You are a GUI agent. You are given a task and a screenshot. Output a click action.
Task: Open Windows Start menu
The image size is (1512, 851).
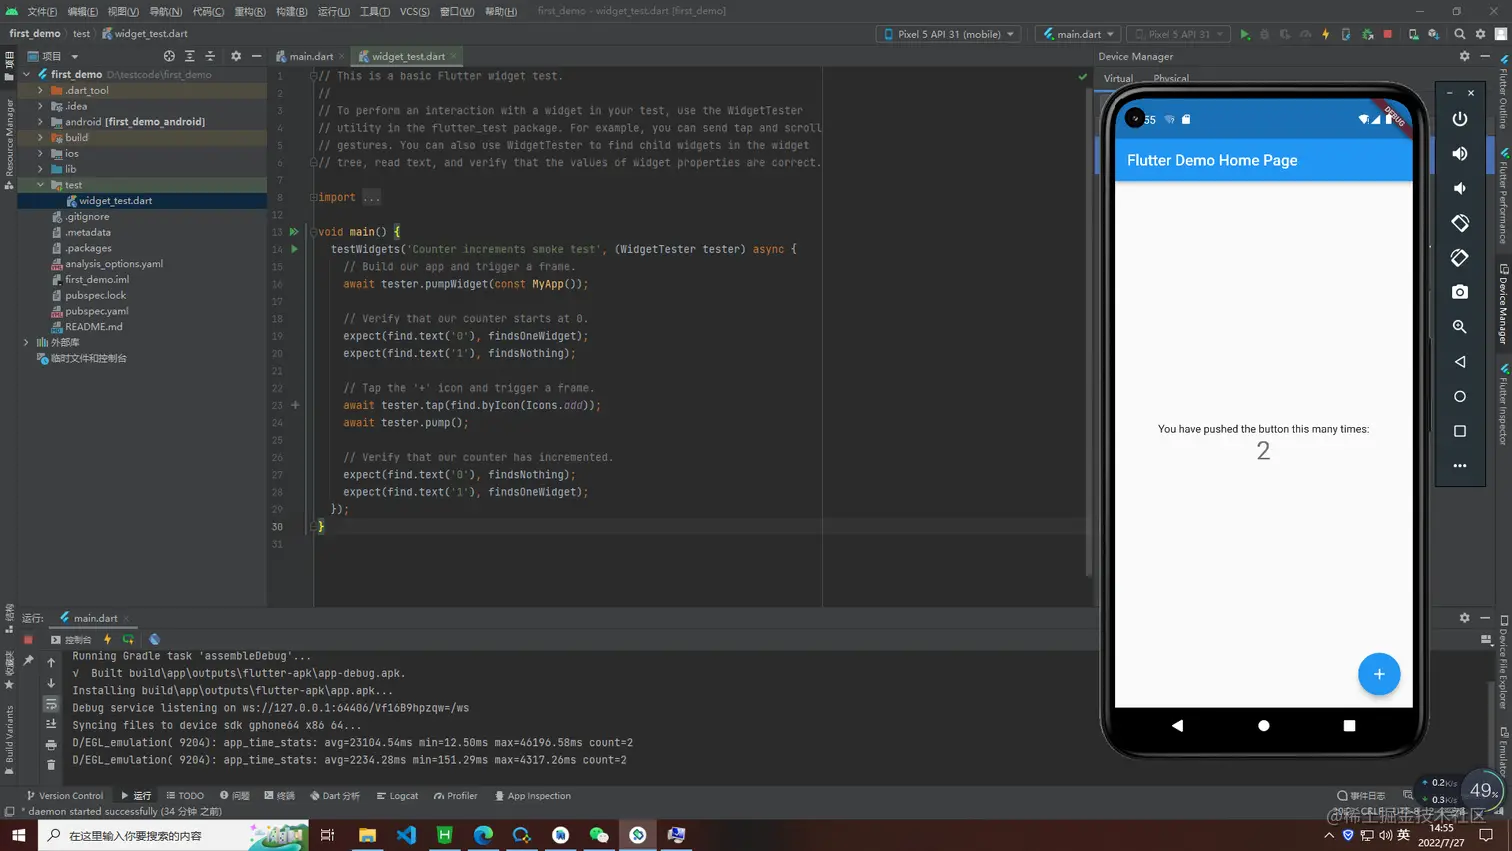point(18,835)
